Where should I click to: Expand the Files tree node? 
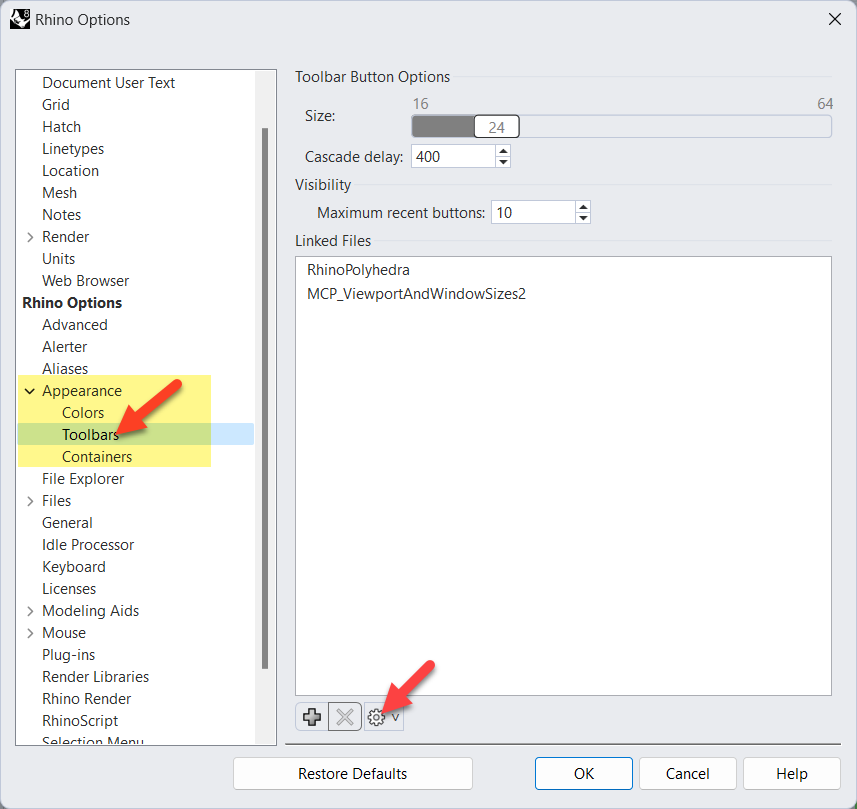coord(30,501)
